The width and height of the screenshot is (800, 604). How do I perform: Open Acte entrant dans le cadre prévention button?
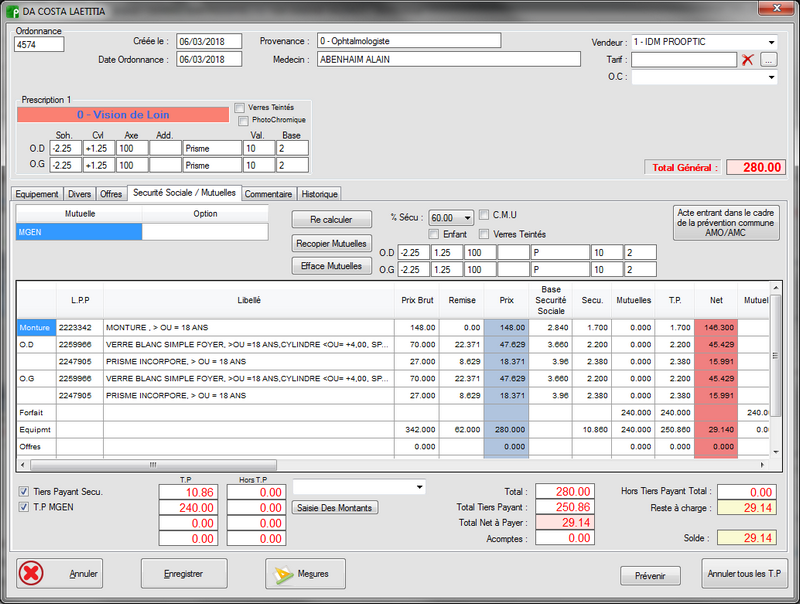pyautogui.click(x=726, y=223)
